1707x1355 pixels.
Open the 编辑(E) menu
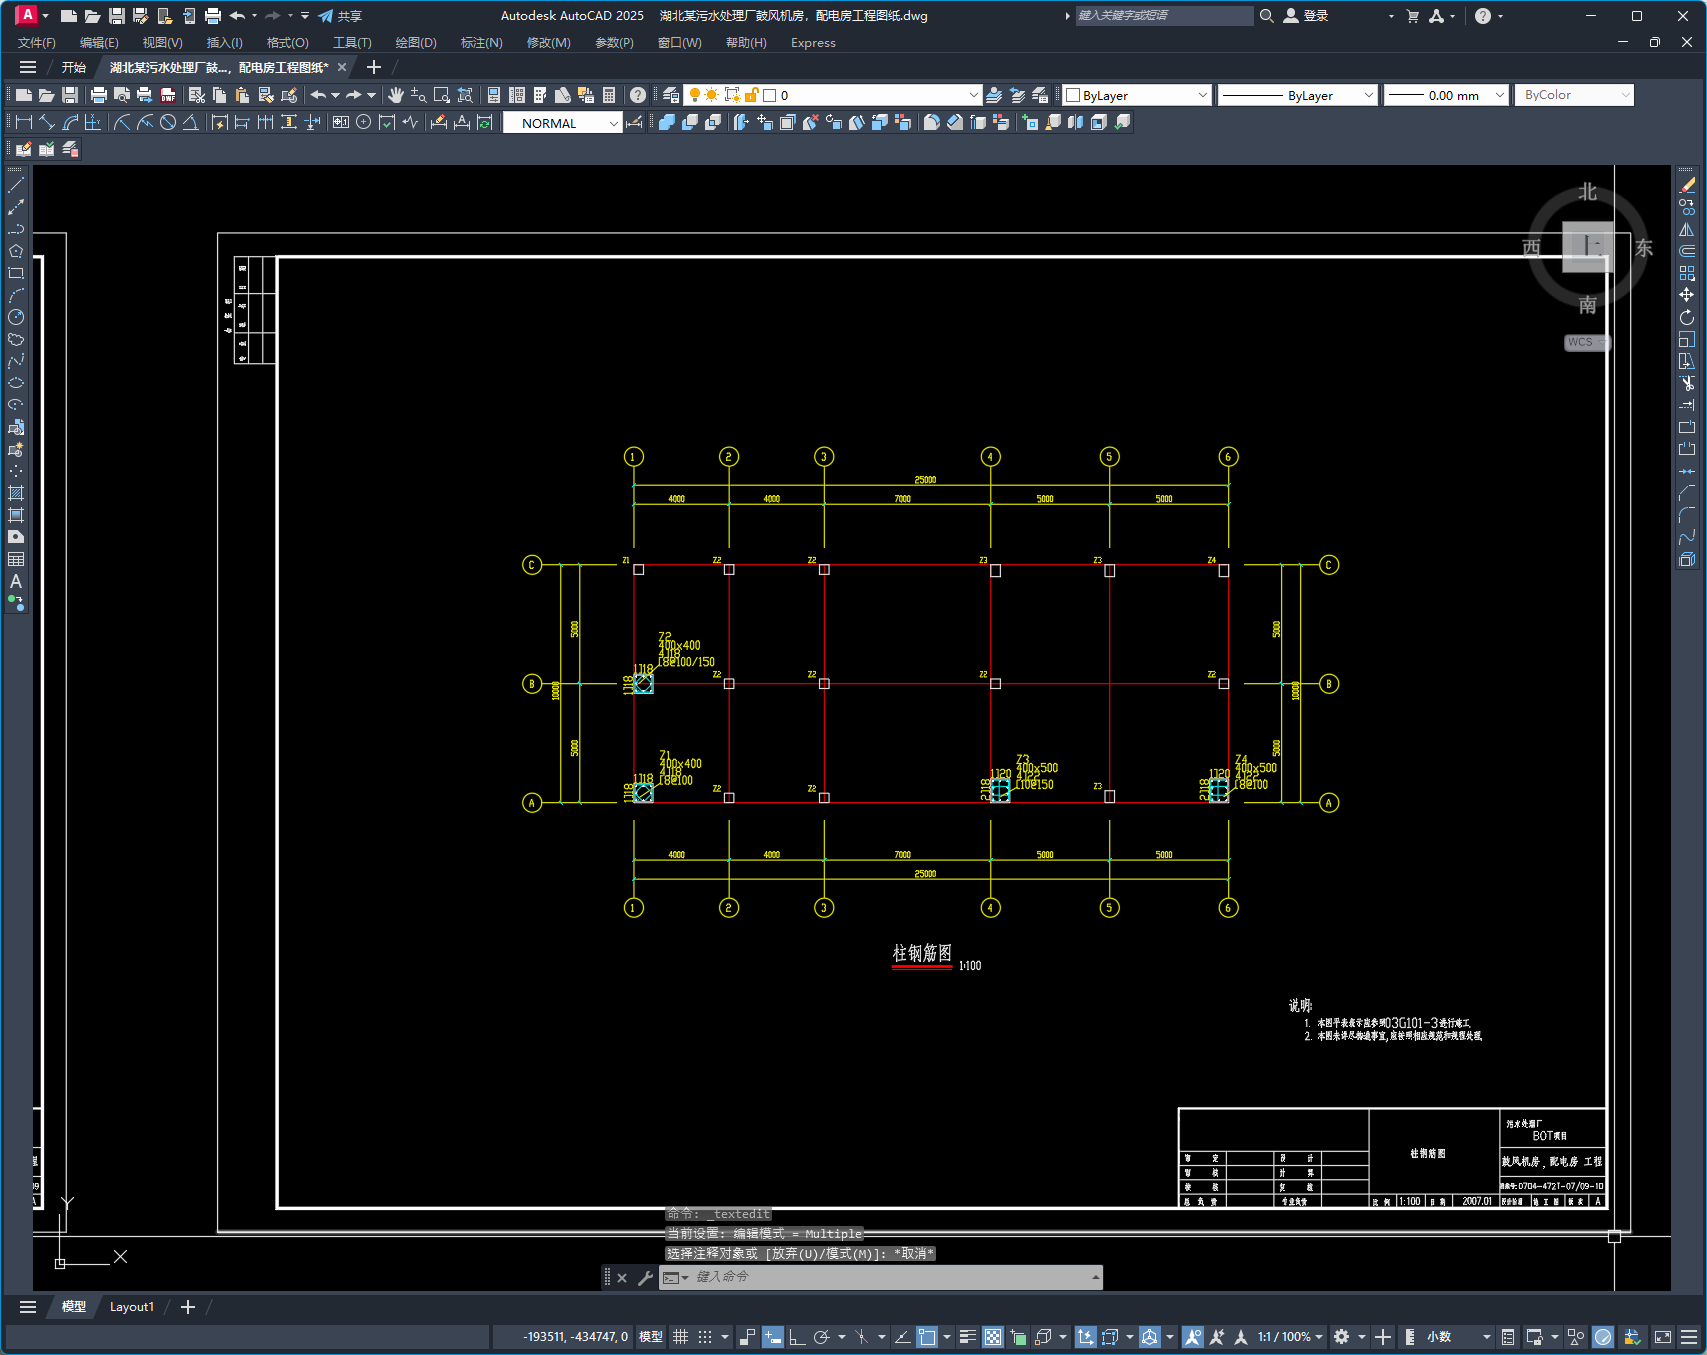99,43
